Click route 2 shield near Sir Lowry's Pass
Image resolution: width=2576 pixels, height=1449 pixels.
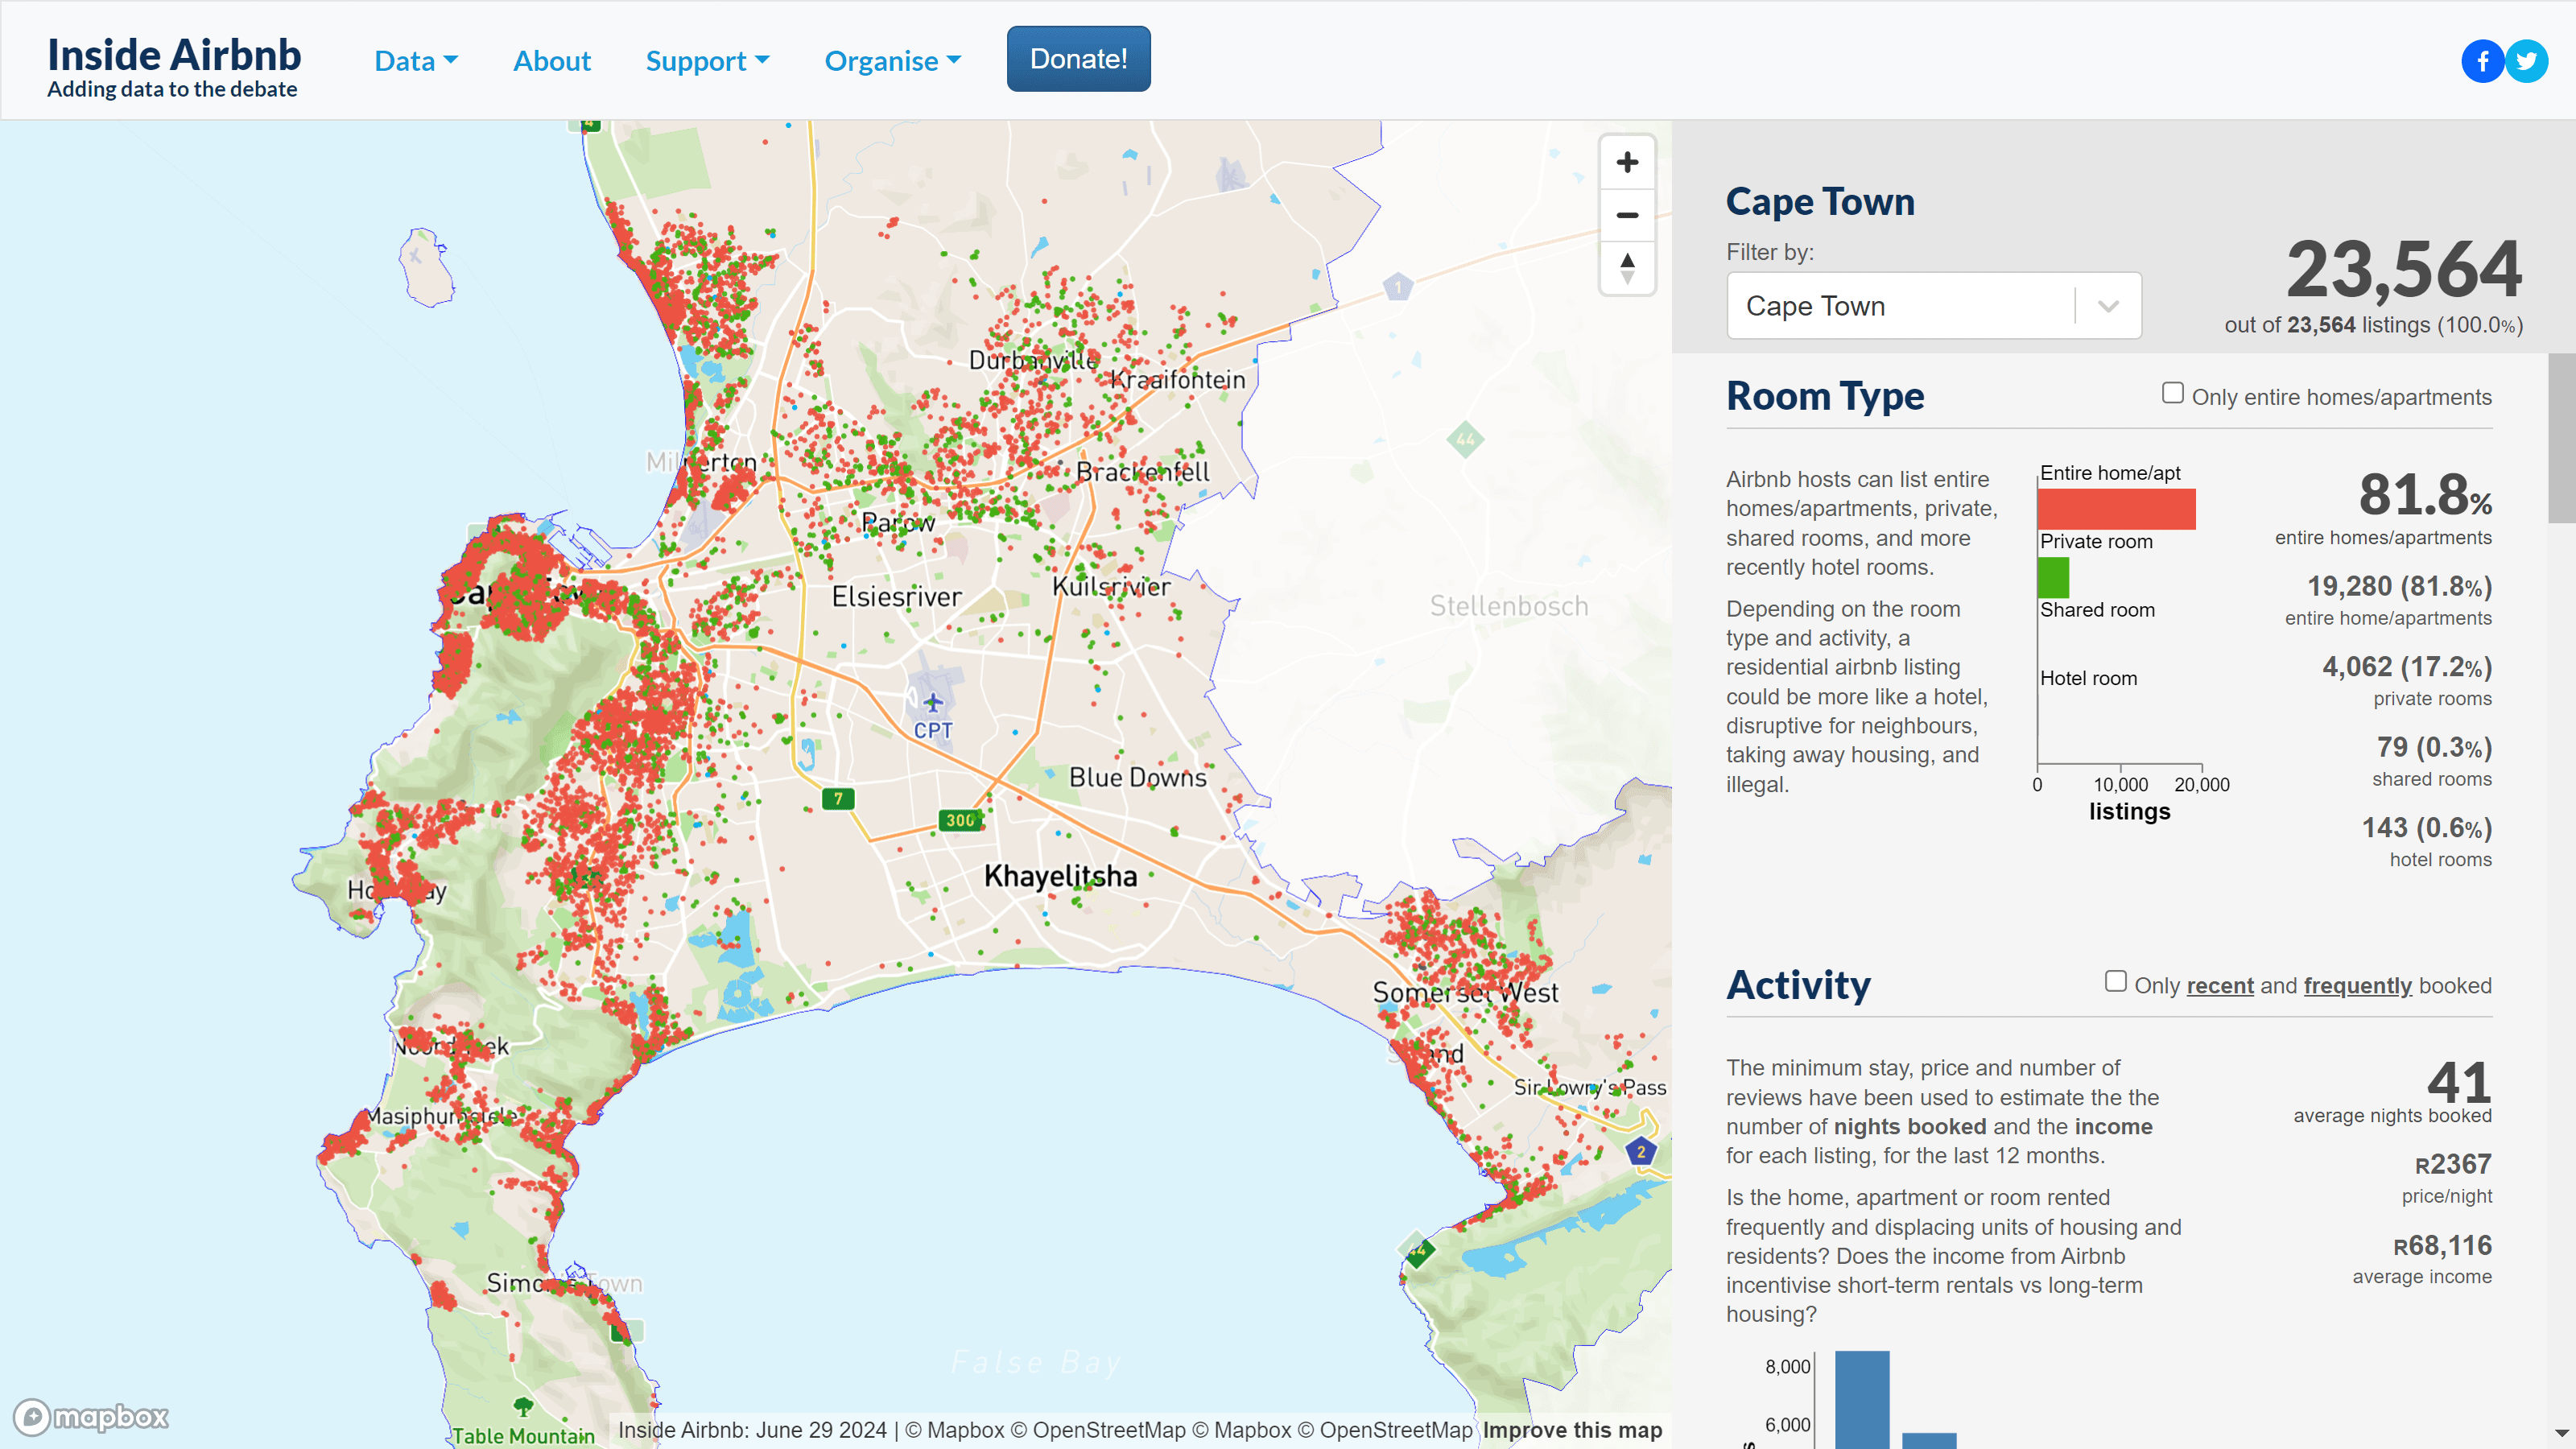1641,1152
